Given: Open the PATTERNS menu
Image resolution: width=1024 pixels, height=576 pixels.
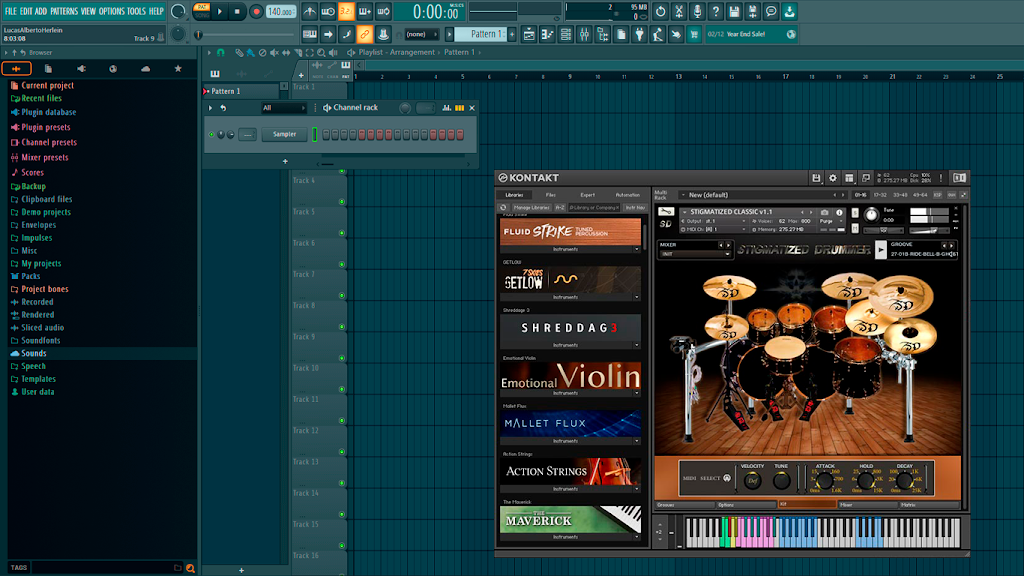Looking at the screenshot, I should coord(64,11).
